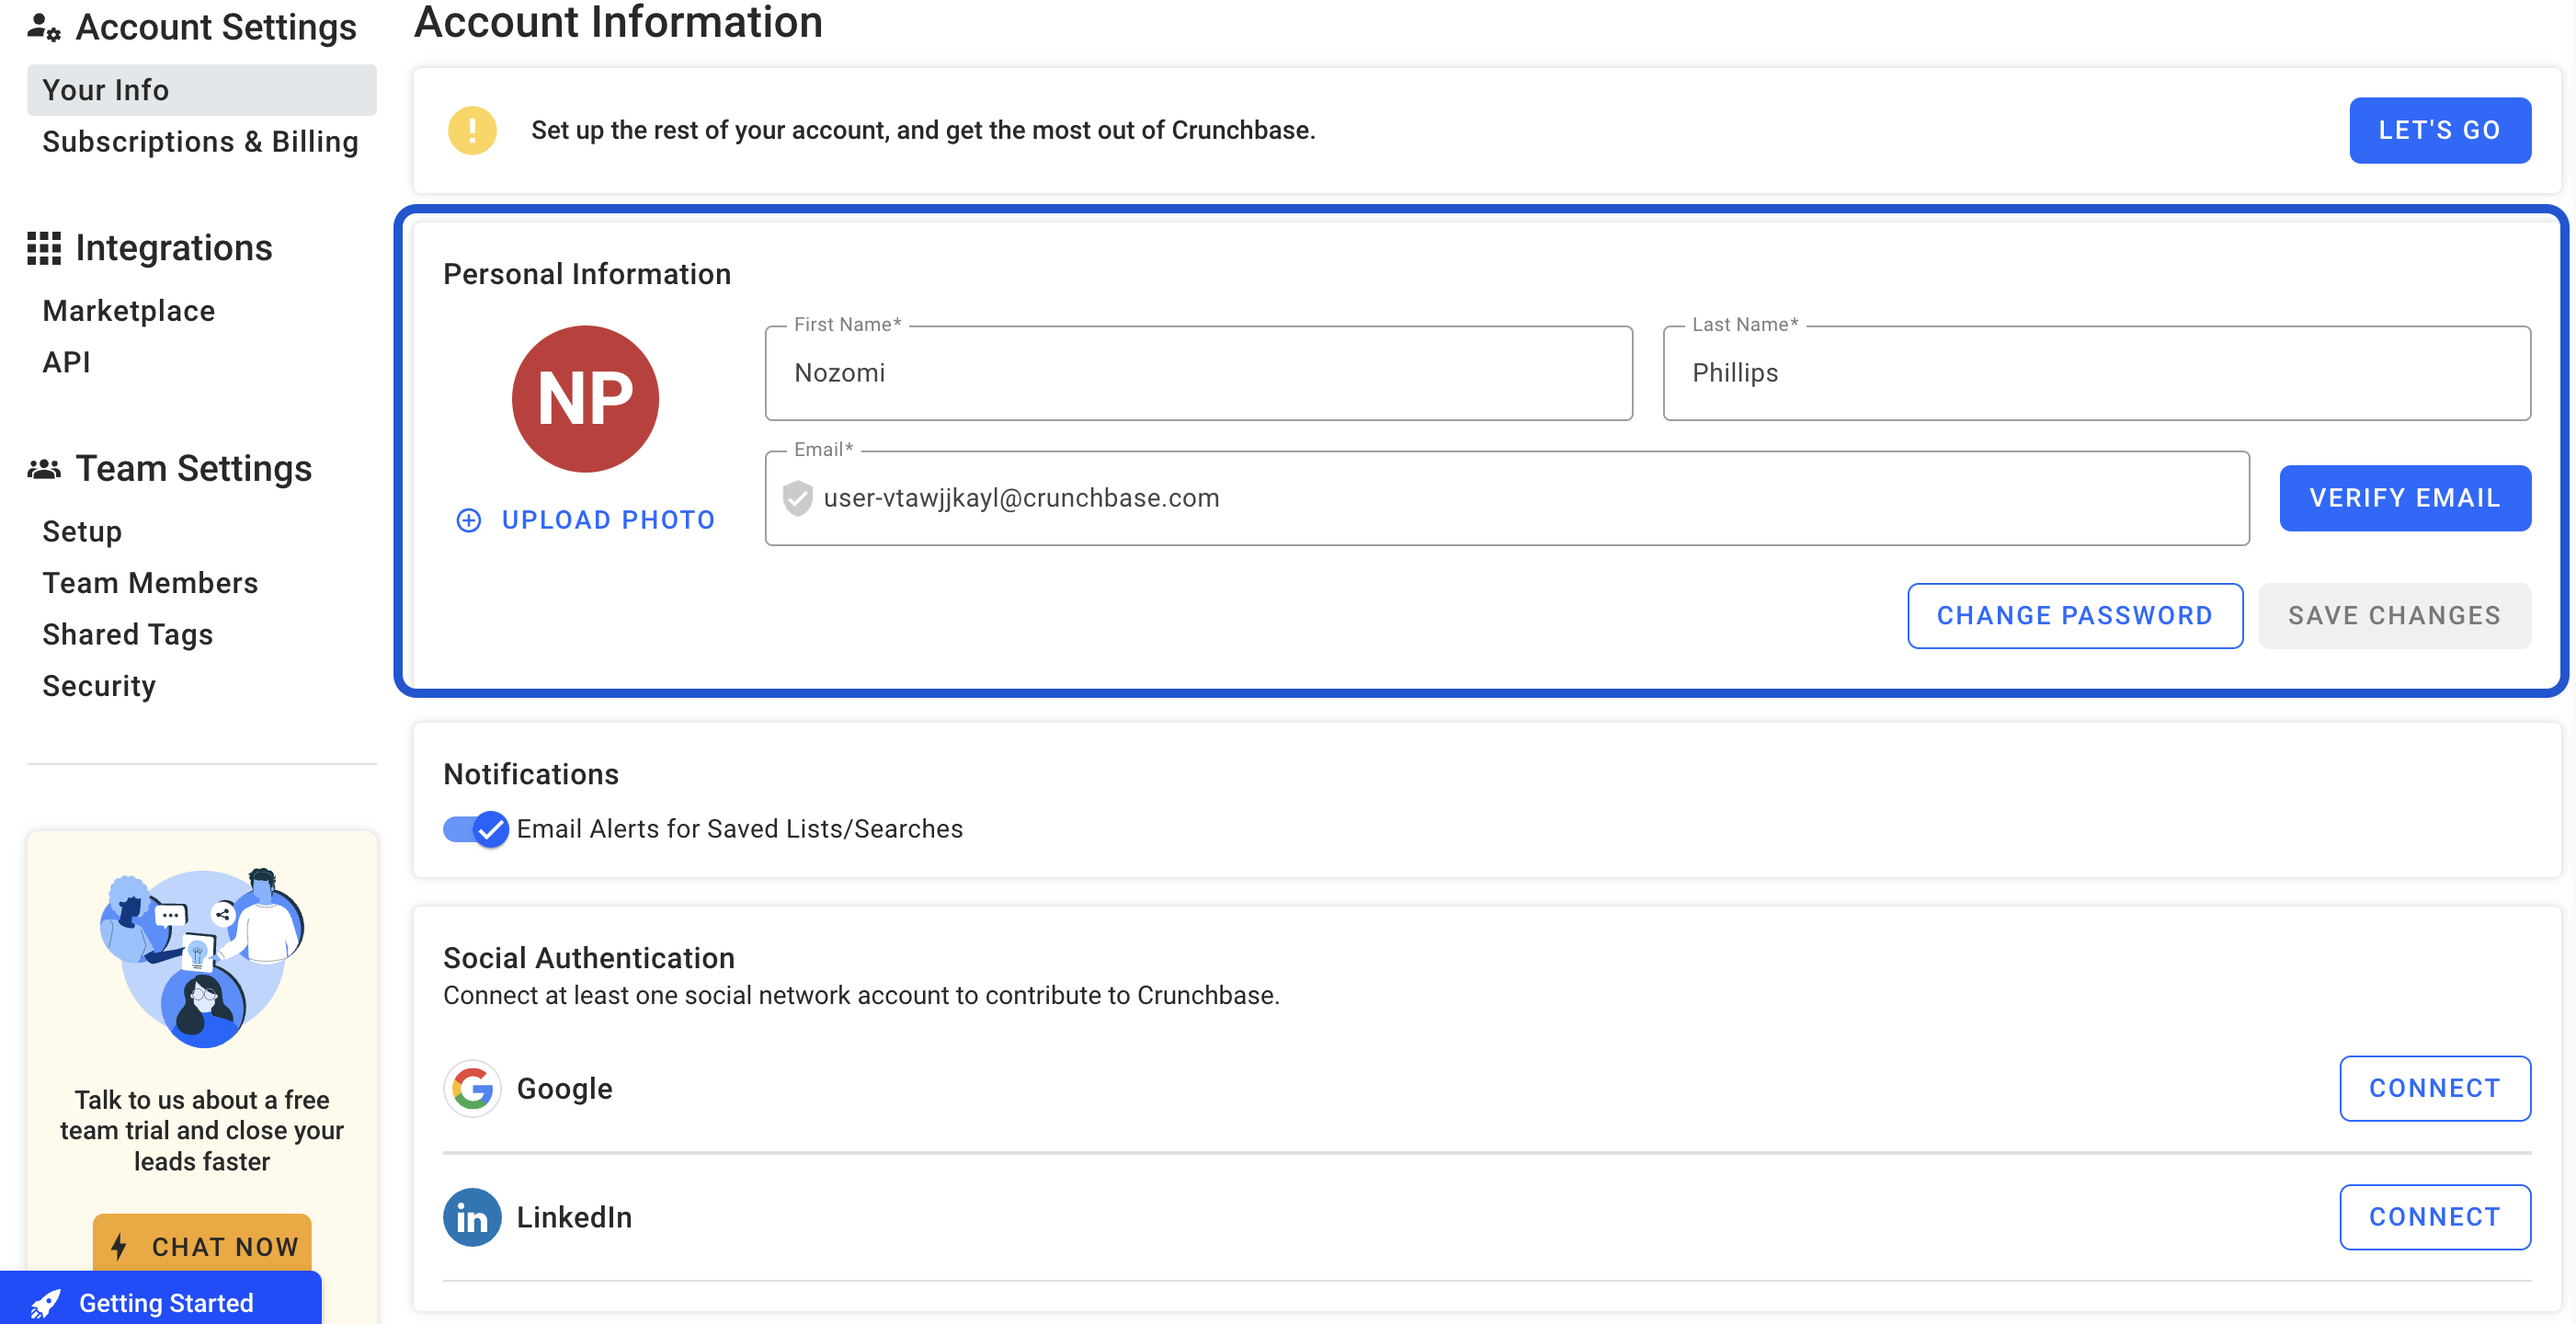Viewport: 2576px width, 1324px height.
Task: Open the Marketplace integrations page
Action: pos(128,311)
